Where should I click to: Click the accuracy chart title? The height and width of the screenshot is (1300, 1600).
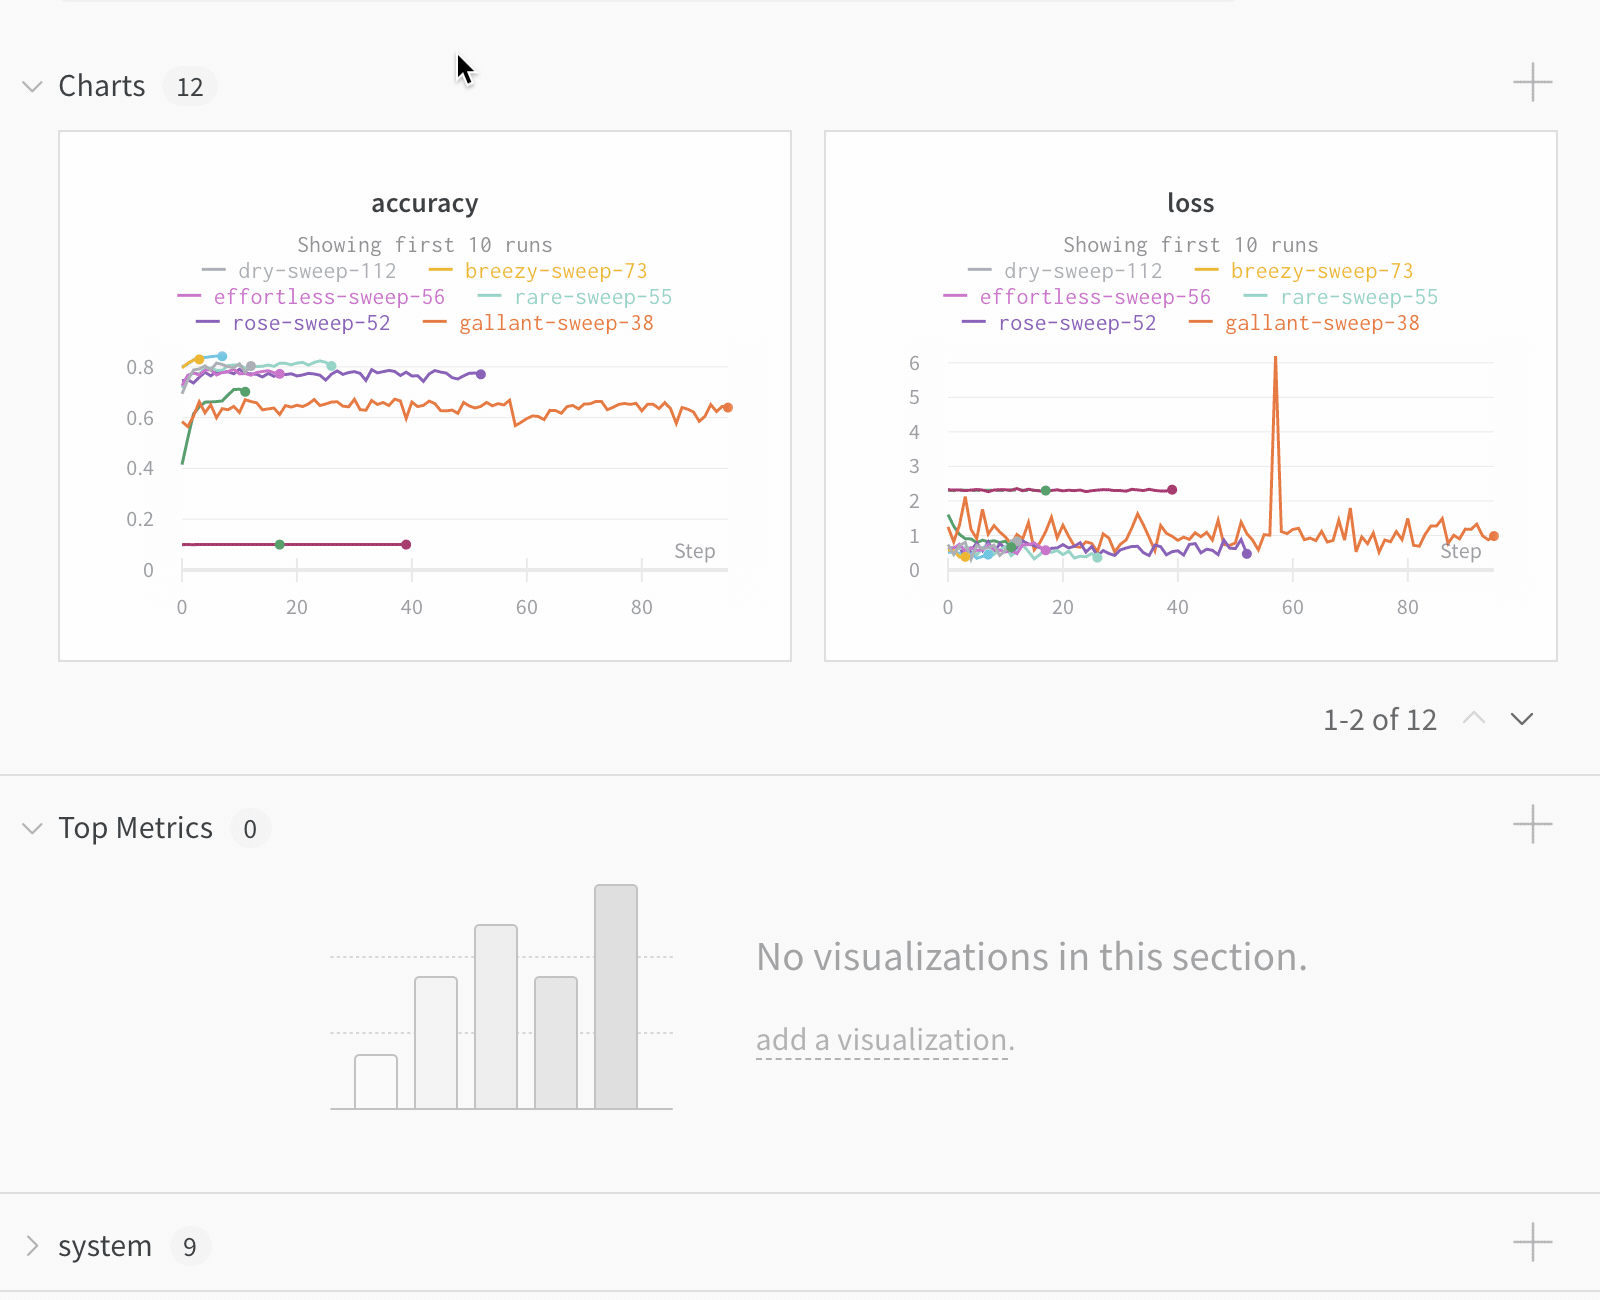click(x=425, y=204)
